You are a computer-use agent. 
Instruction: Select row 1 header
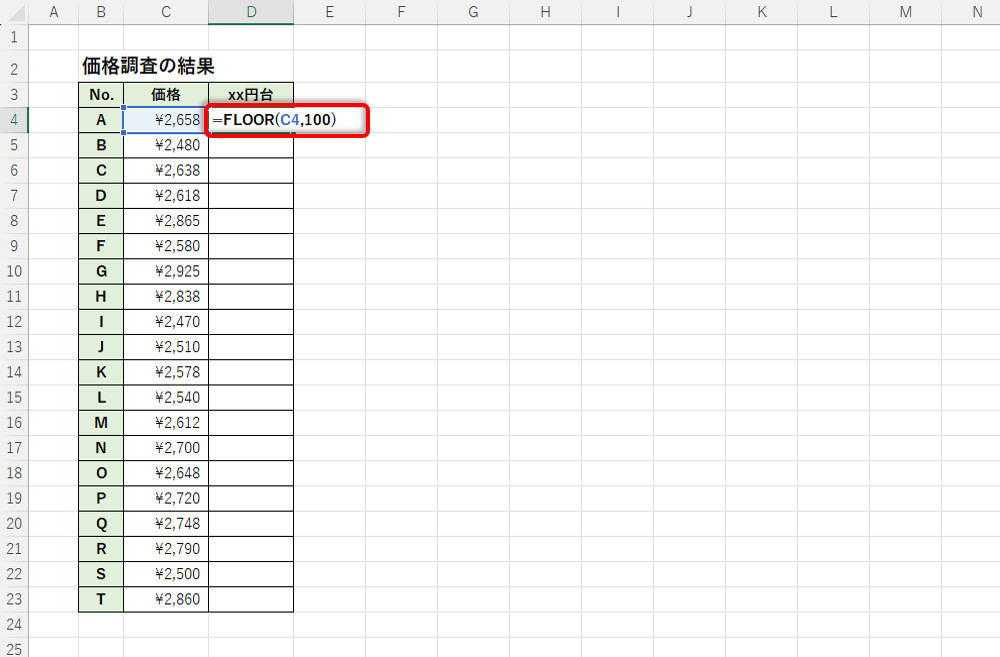pos(14,38)
